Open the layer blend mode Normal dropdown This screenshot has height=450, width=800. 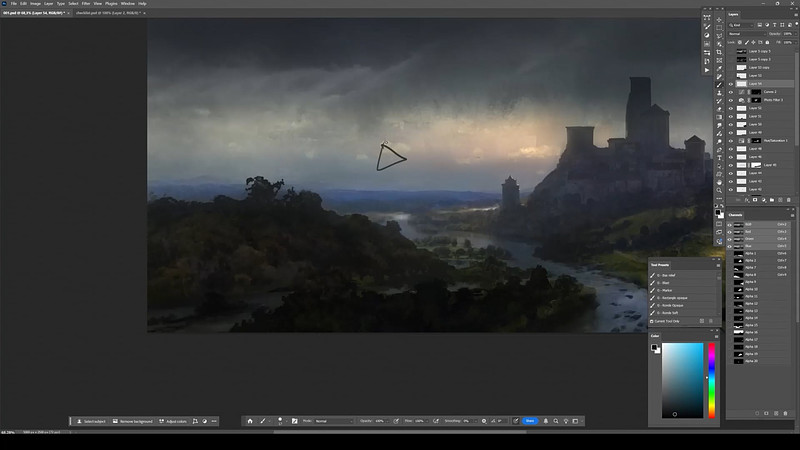(x=745, y=34)
